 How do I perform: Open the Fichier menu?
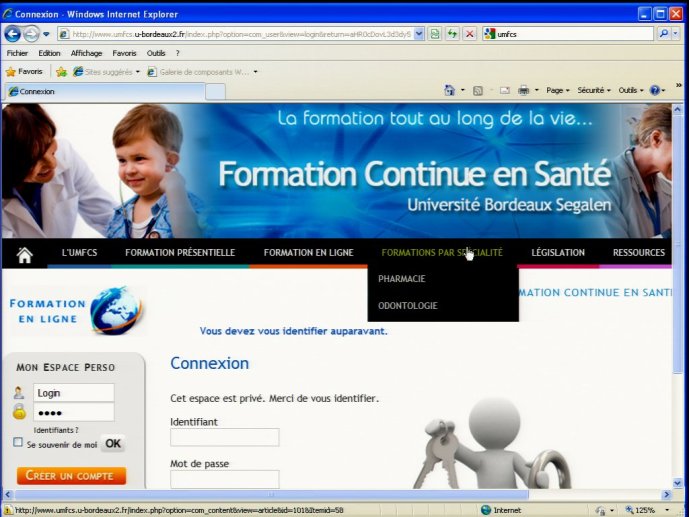[17, 53]
